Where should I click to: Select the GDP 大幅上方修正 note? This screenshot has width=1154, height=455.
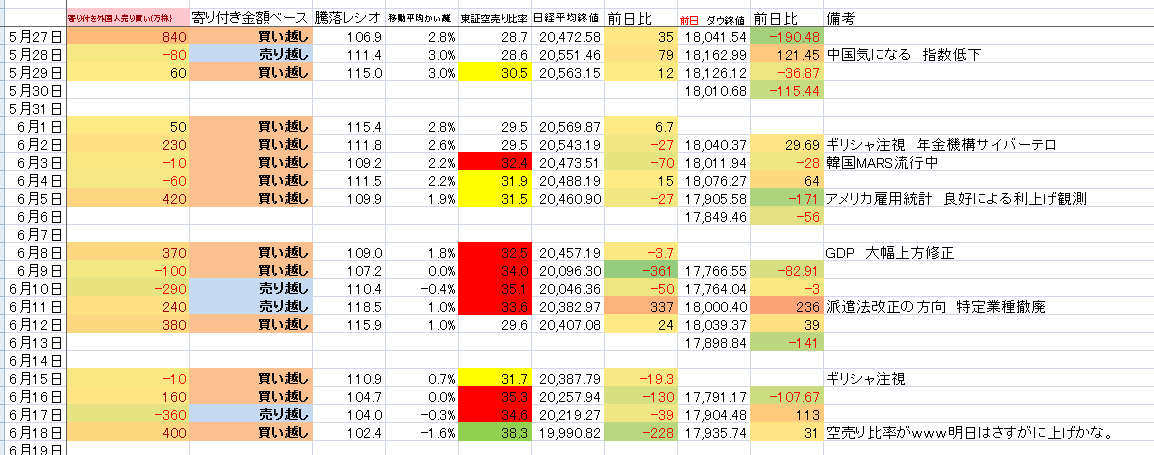(890, 252)
